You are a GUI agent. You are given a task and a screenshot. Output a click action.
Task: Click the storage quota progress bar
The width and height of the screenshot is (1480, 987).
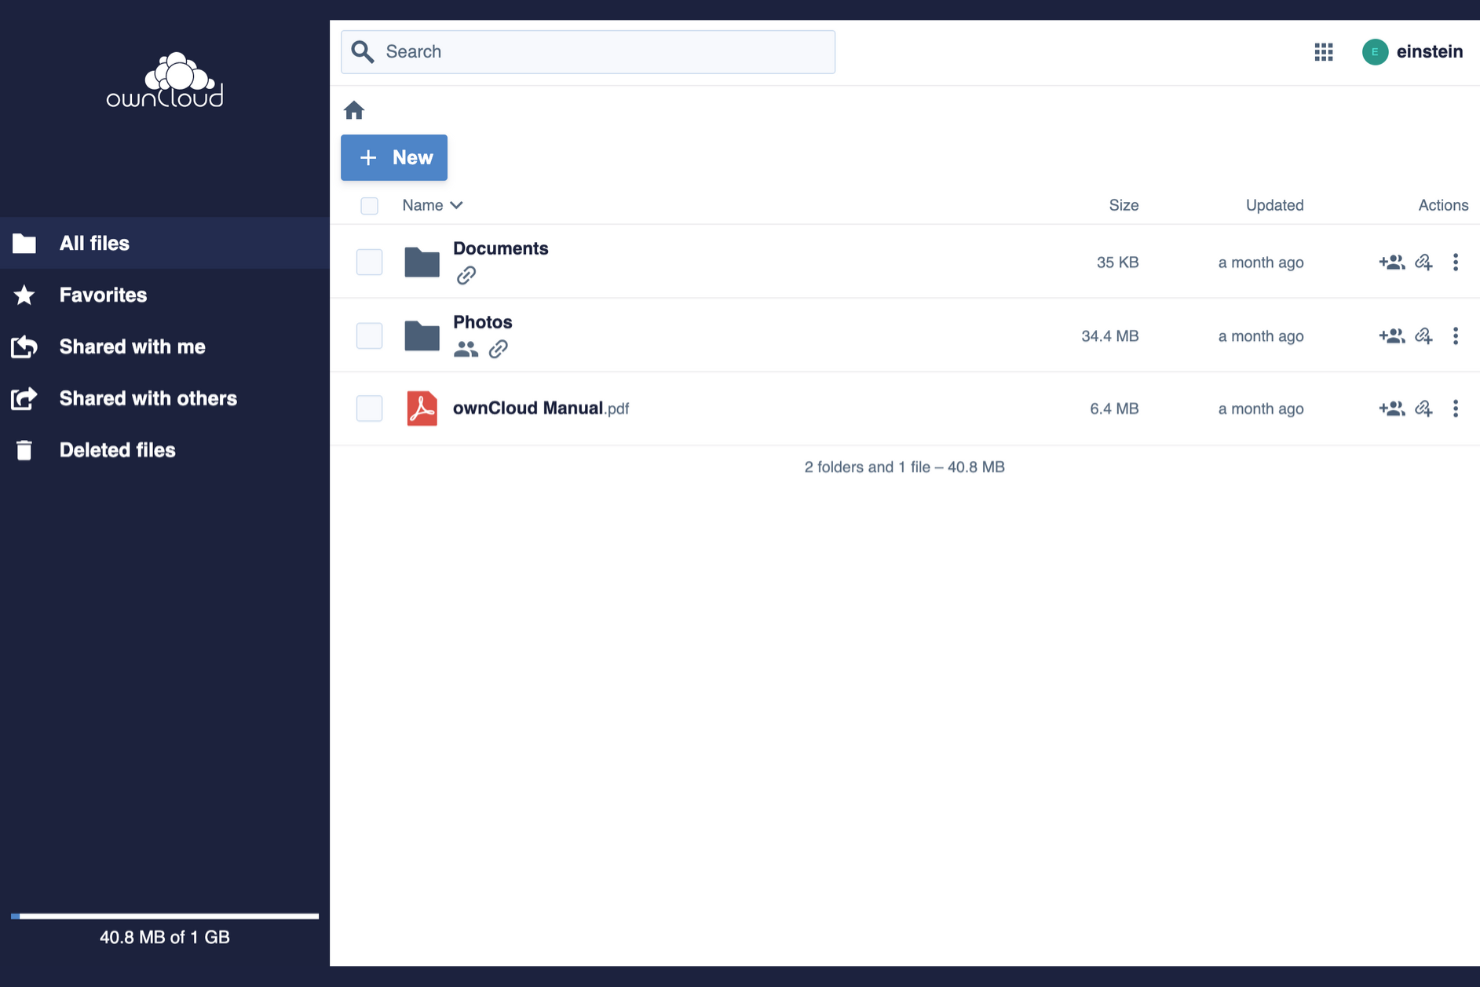click(x=165, y=915)
